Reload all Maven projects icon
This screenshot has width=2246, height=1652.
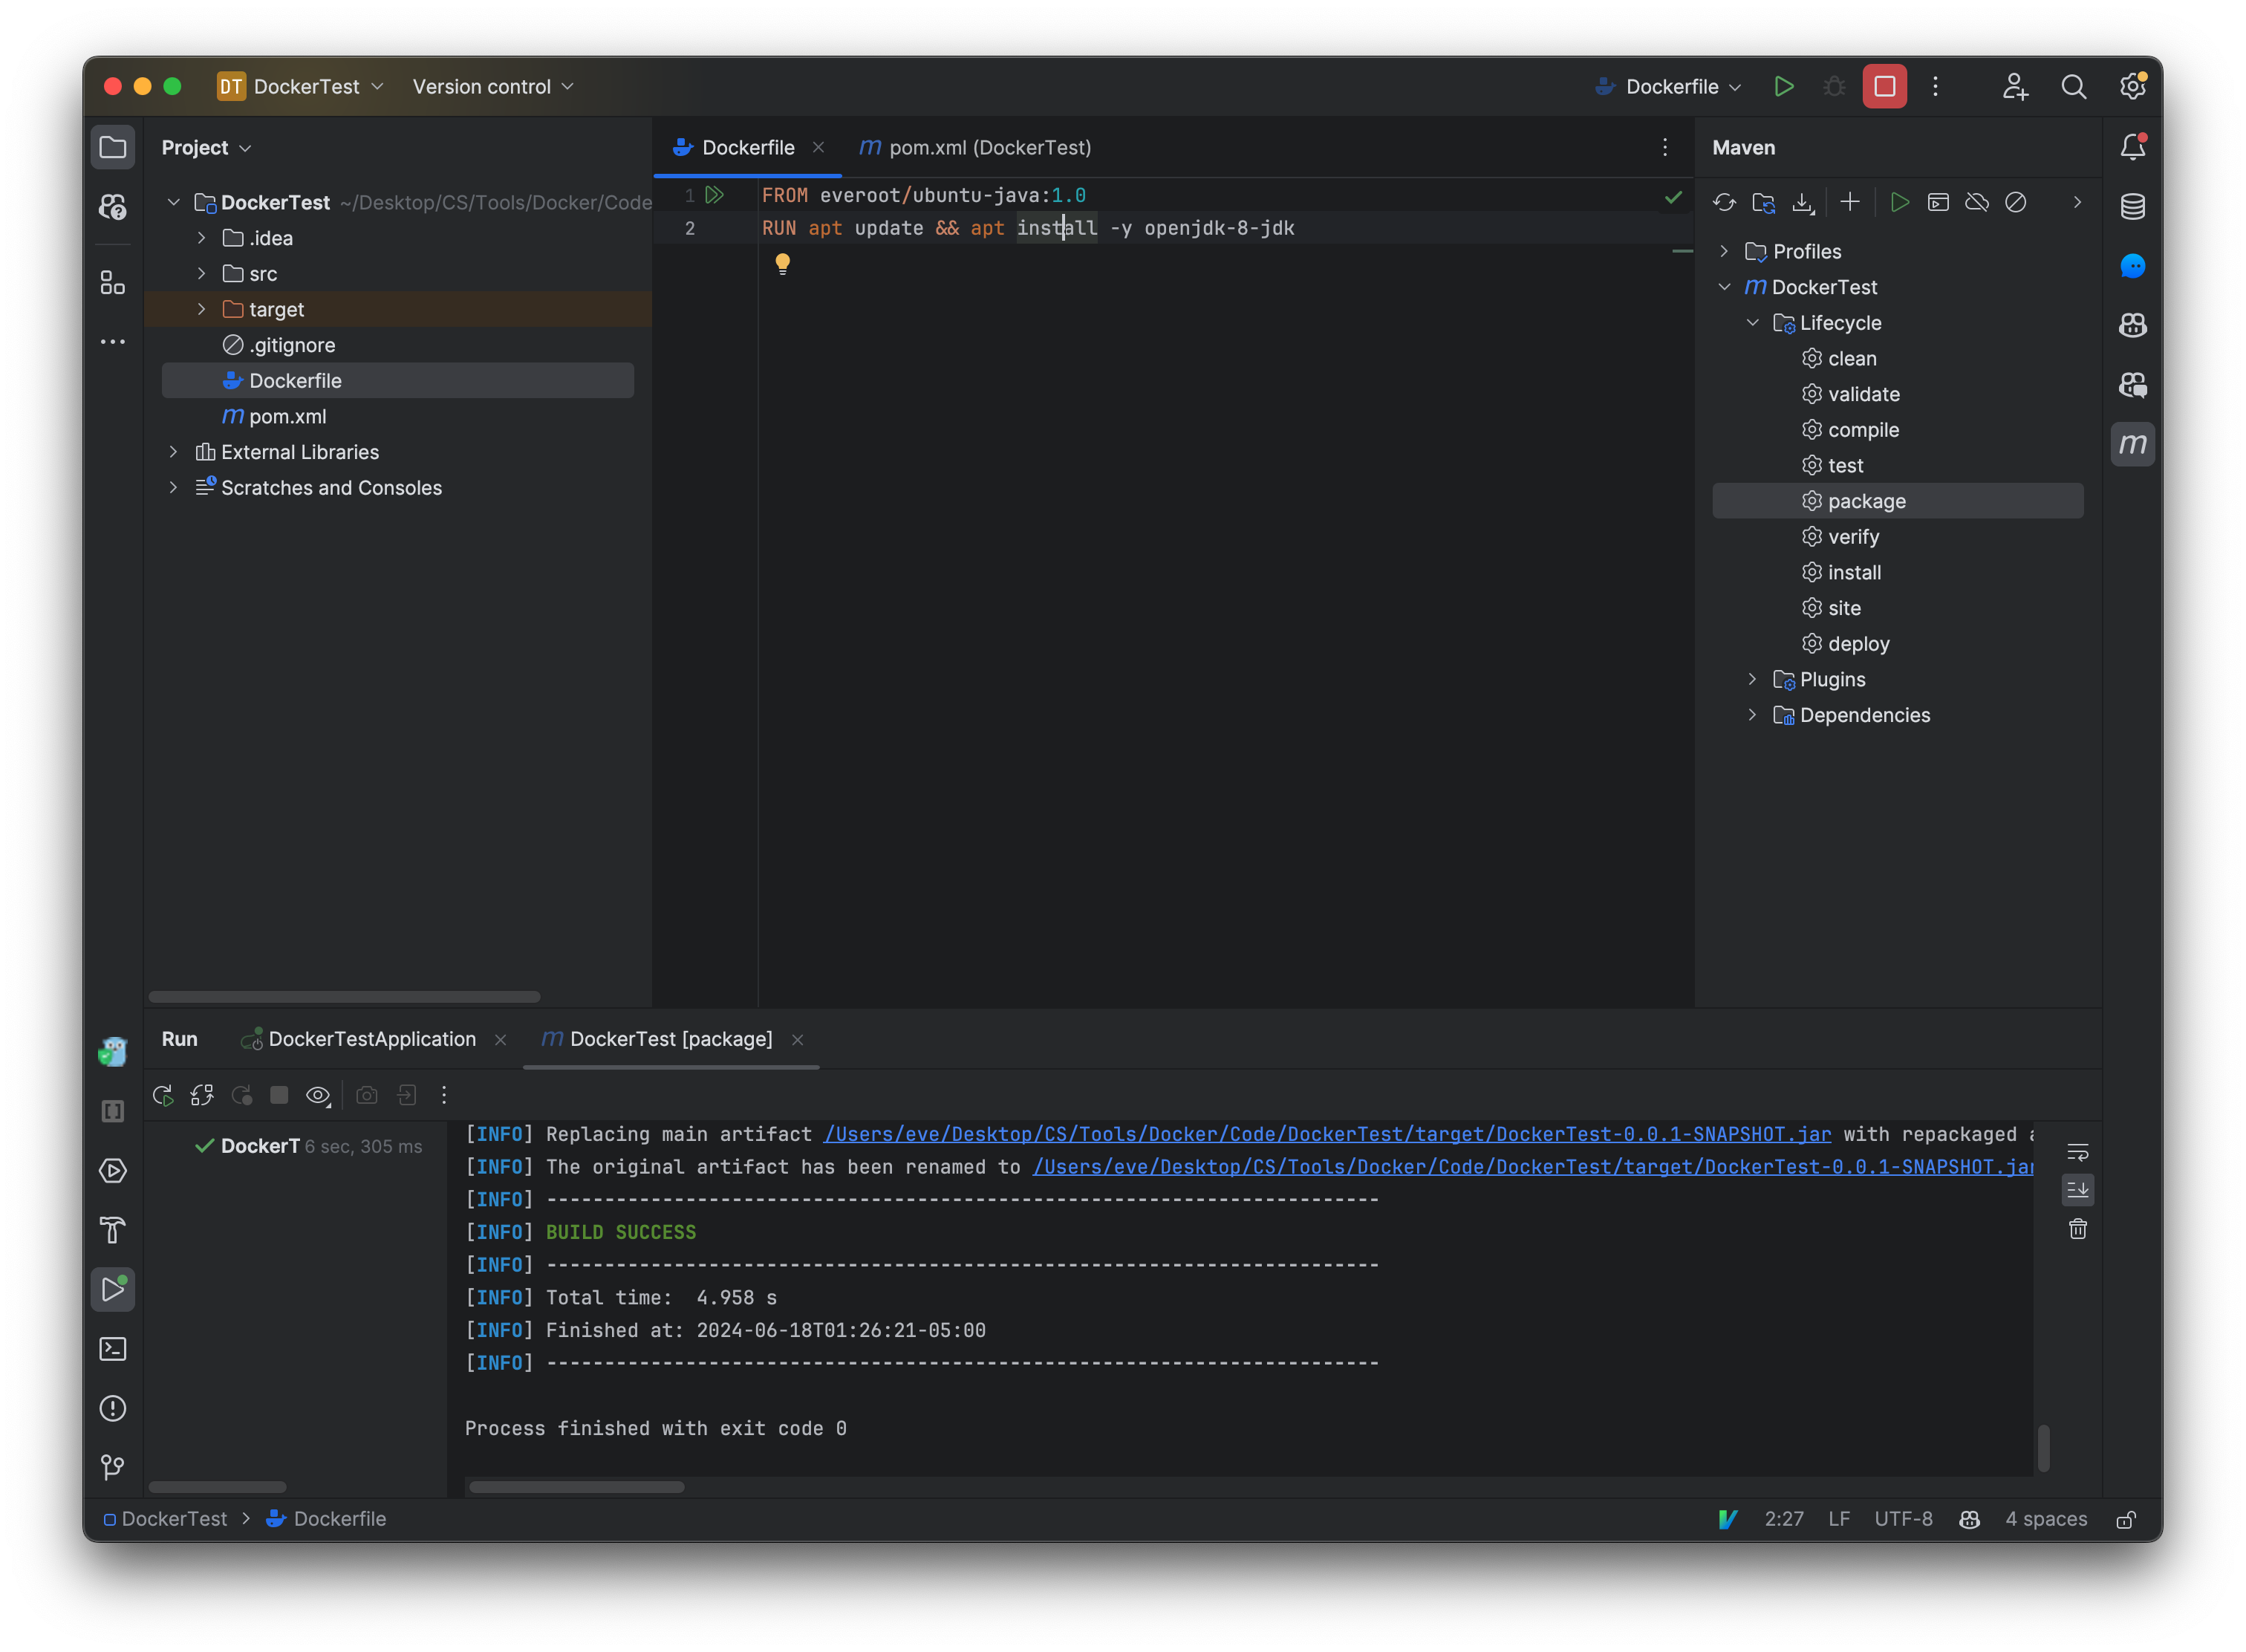tap(1724, 203)
